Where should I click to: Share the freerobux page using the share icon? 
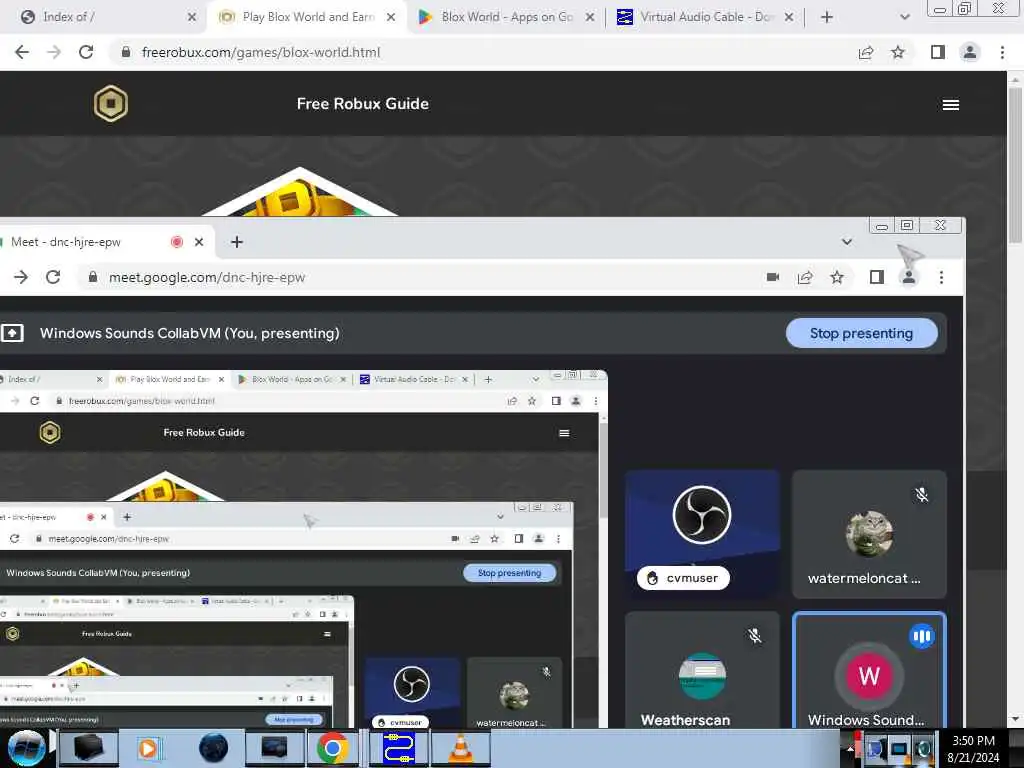(x=866, y=52)
